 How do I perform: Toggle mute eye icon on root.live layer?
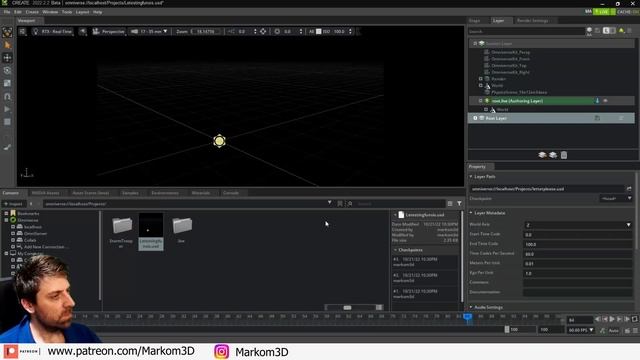606,101
